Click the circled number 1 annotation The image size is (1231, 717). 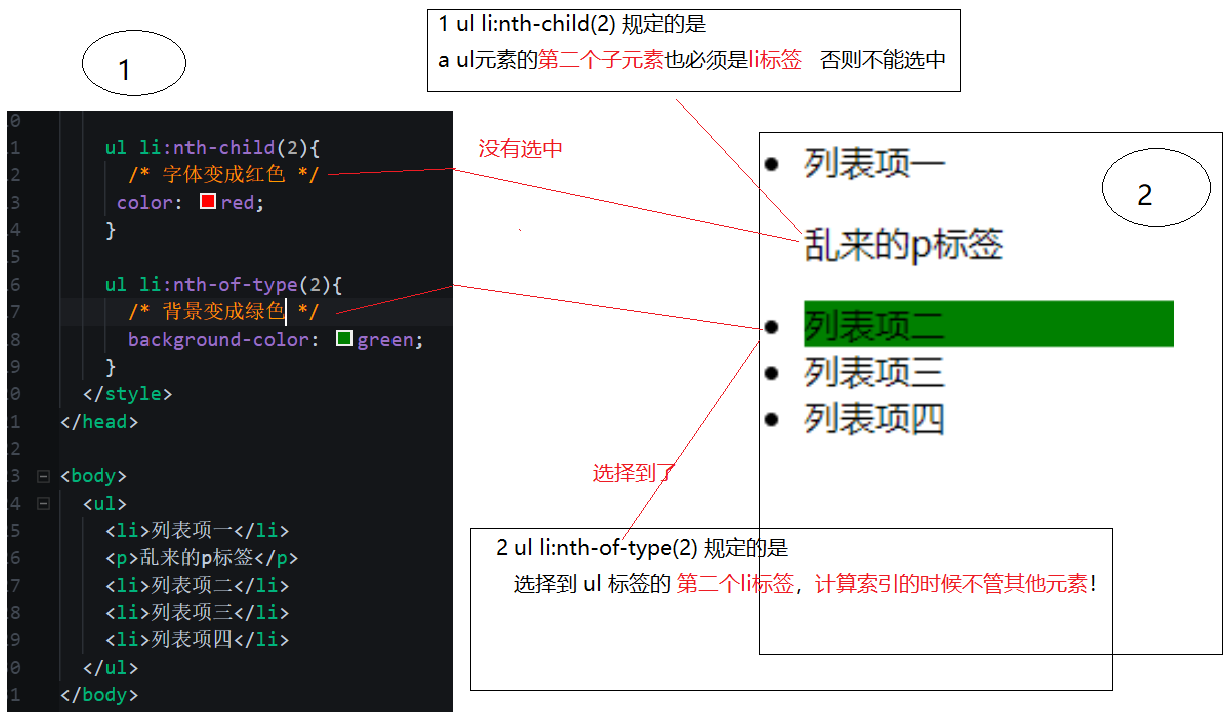point(133,63)
